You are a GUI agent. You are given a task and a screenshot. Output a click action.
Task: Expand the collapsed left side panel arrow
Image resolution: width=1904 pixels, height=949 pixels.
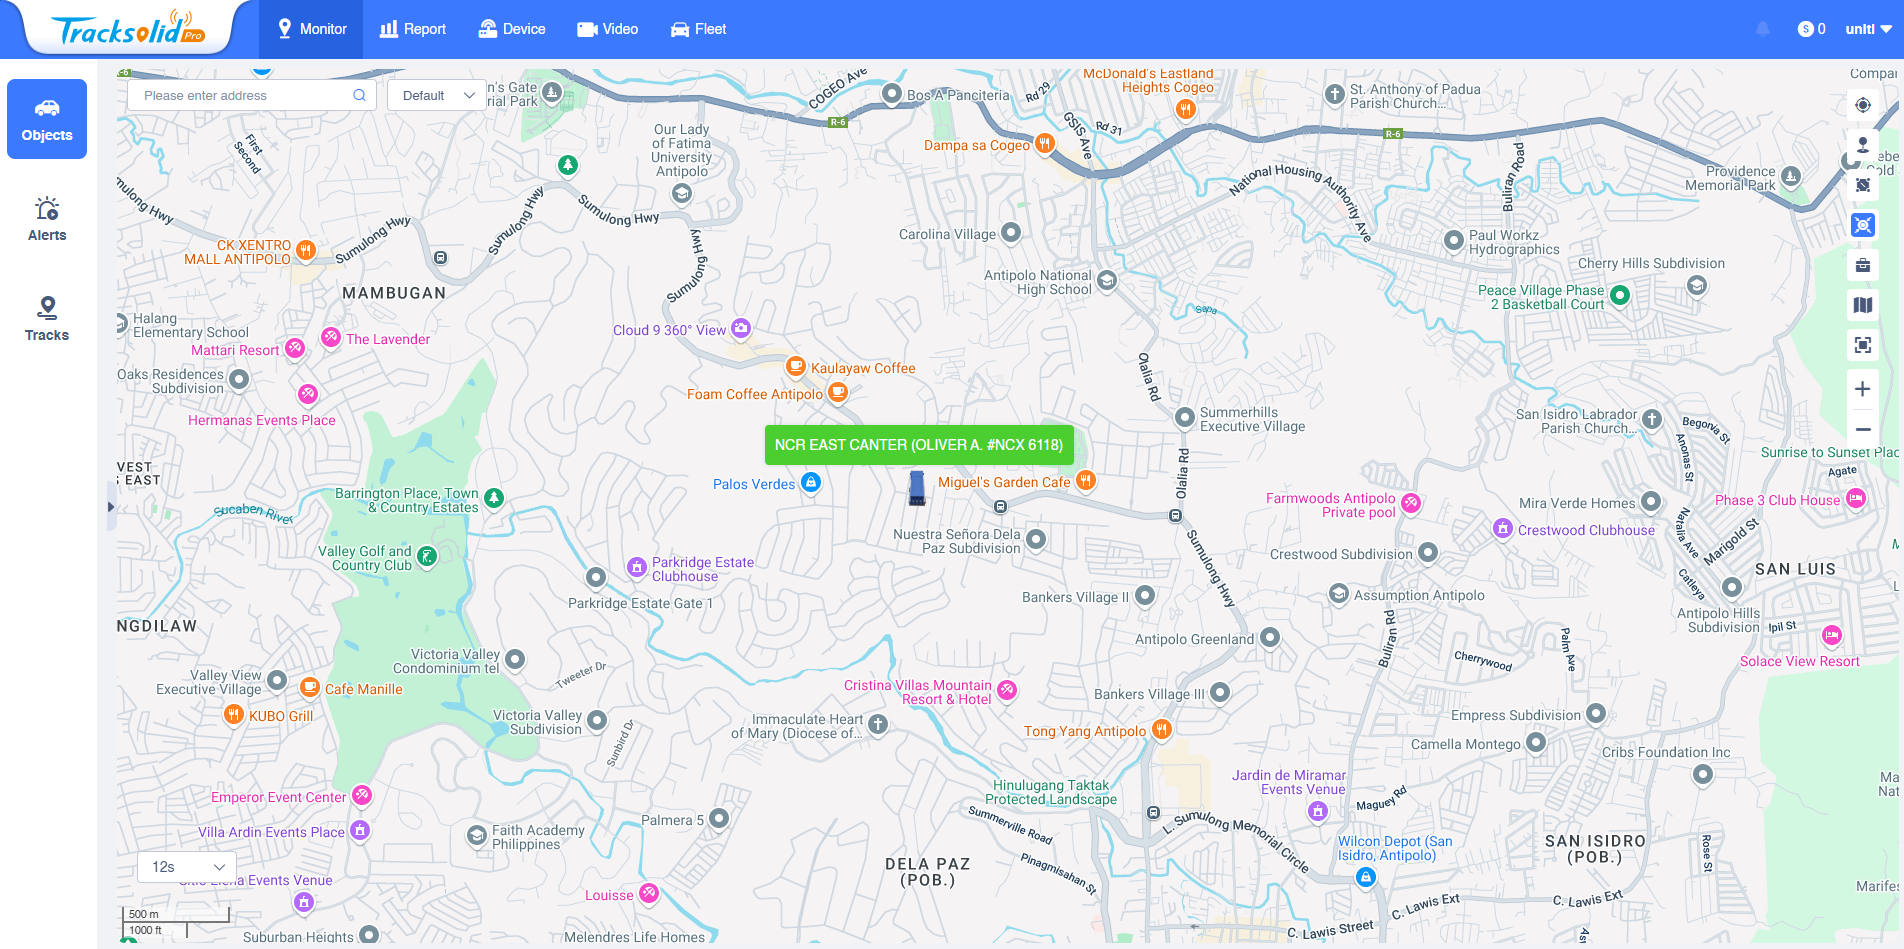pos(110,507)
